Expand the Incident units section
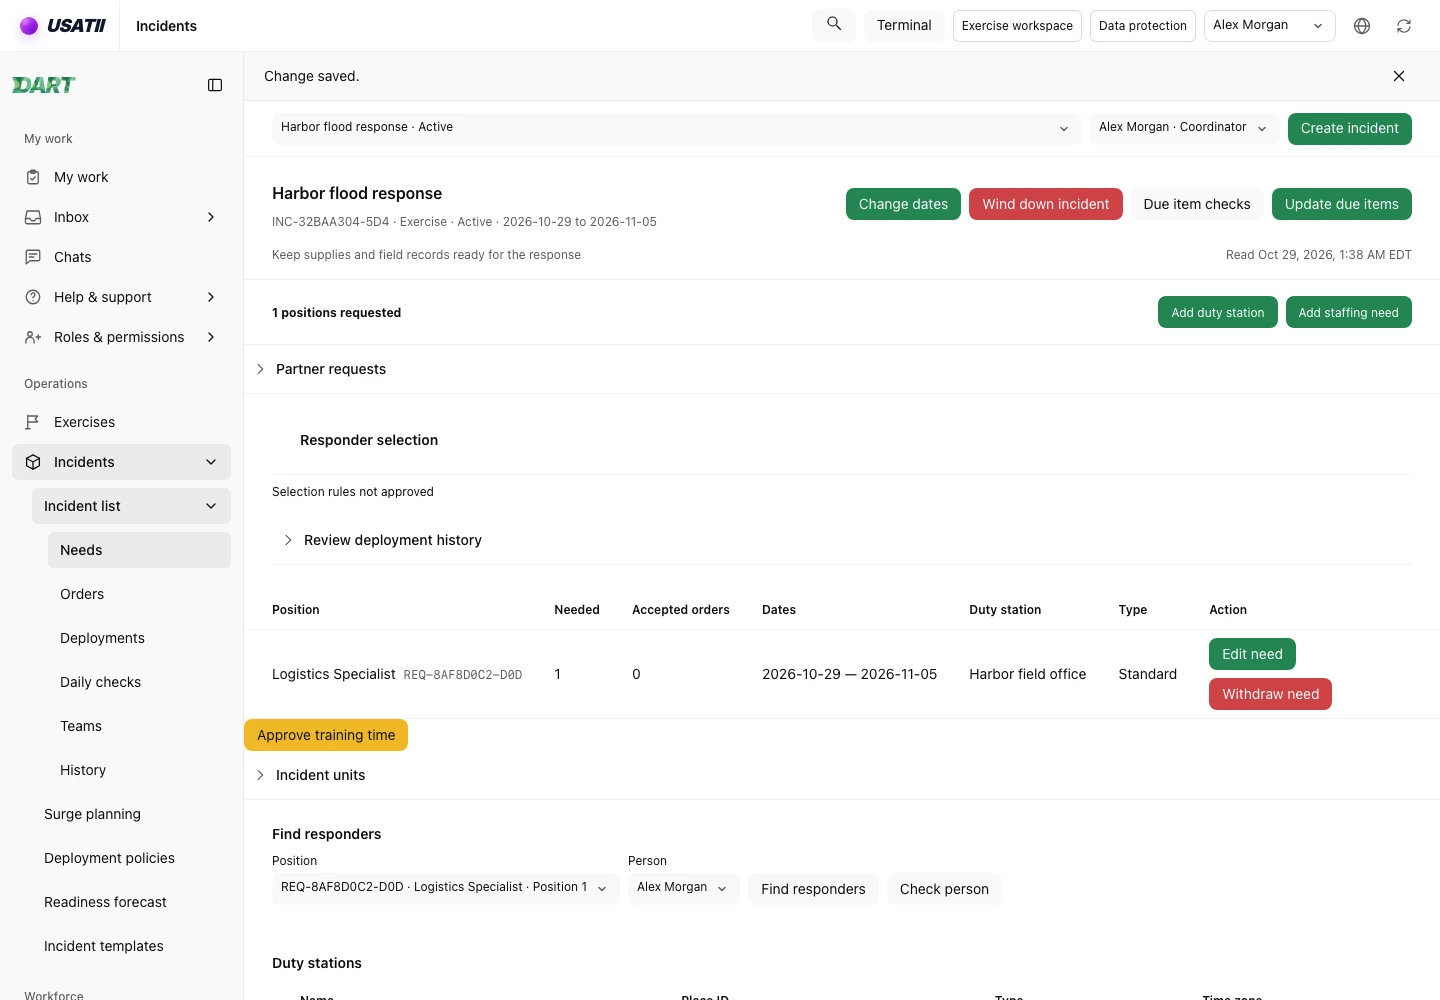 310,775
